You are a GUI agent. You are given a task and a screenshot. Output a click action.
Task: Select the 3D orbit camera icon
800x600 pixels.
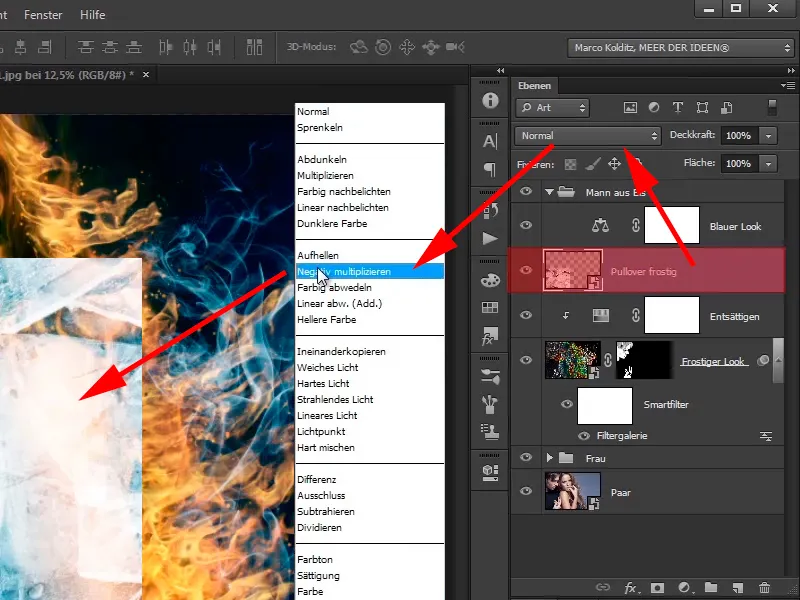(359, 47)
